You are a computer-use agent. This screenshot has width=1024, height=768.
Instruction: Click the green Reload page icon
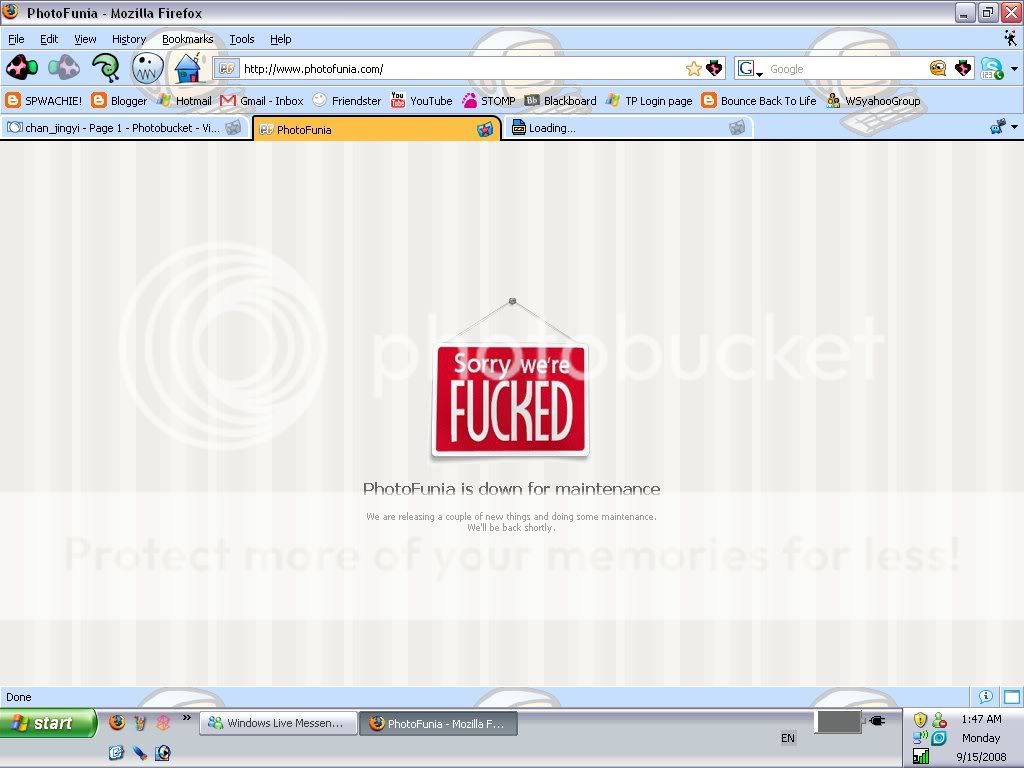[x=105, y=67]
